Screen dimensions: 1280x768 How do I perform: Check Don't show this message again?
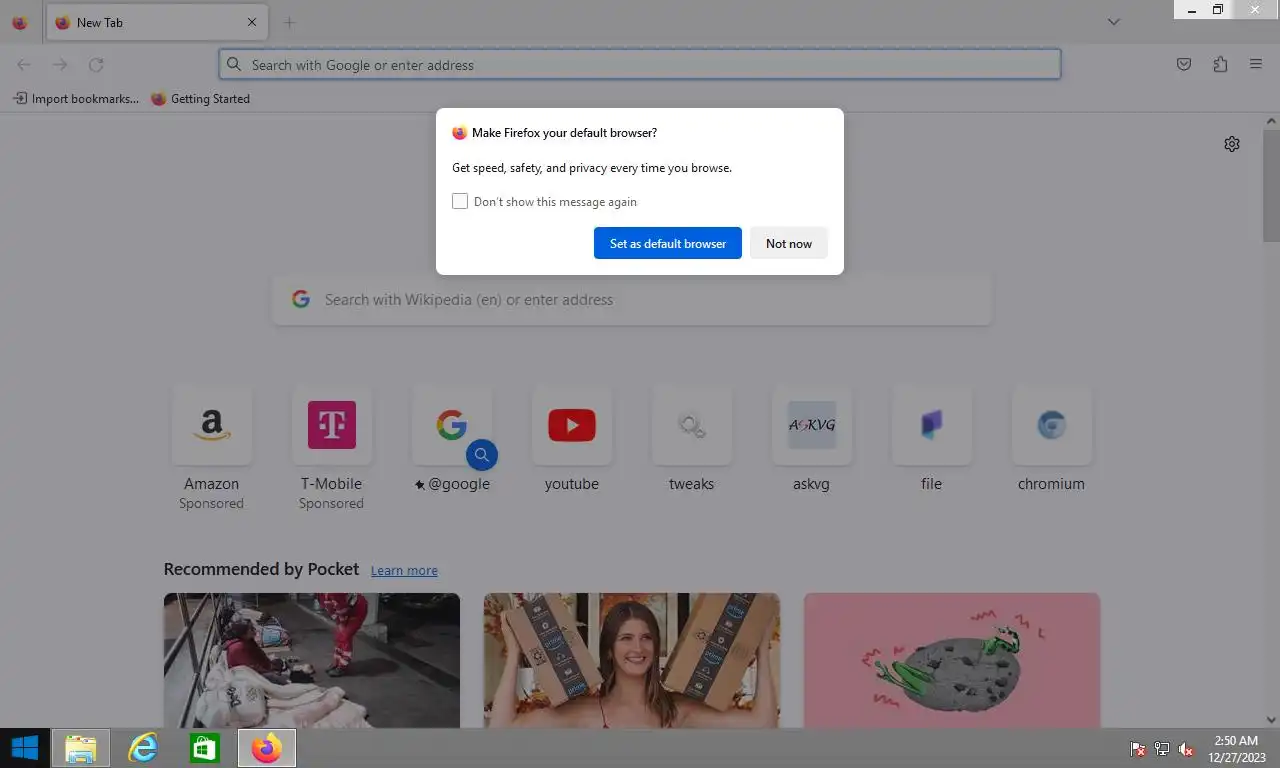[x=460, y=201]
